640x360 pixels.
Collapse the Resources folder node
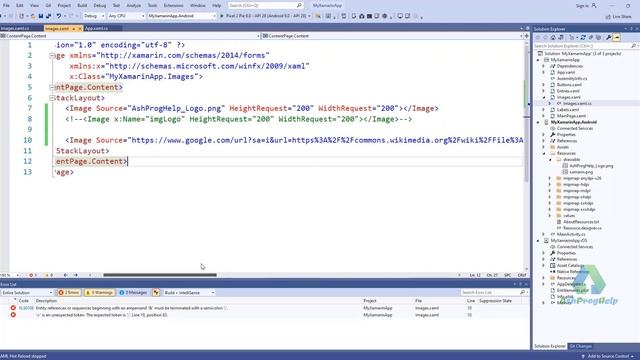[544, 153]
